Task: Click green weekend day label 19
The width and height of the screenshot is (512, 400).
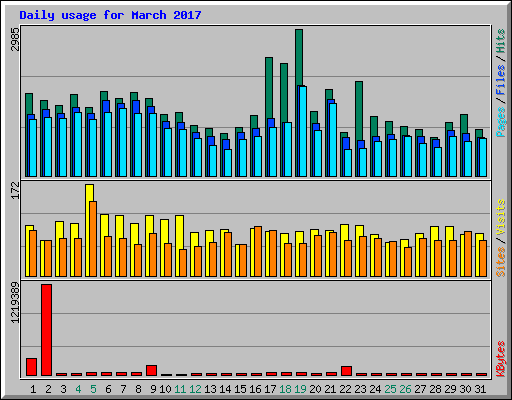Action: [300, 389]
